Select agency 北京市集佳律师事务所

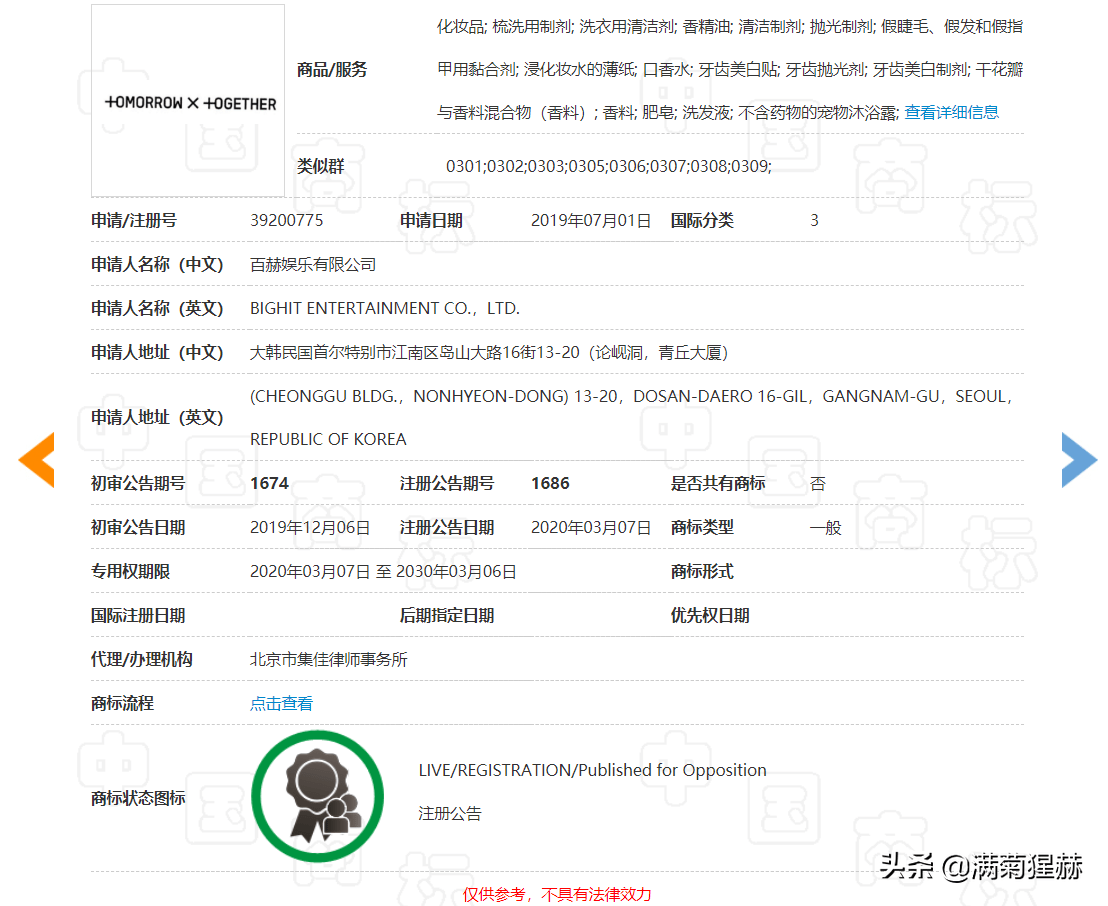(x=329, y=659)
